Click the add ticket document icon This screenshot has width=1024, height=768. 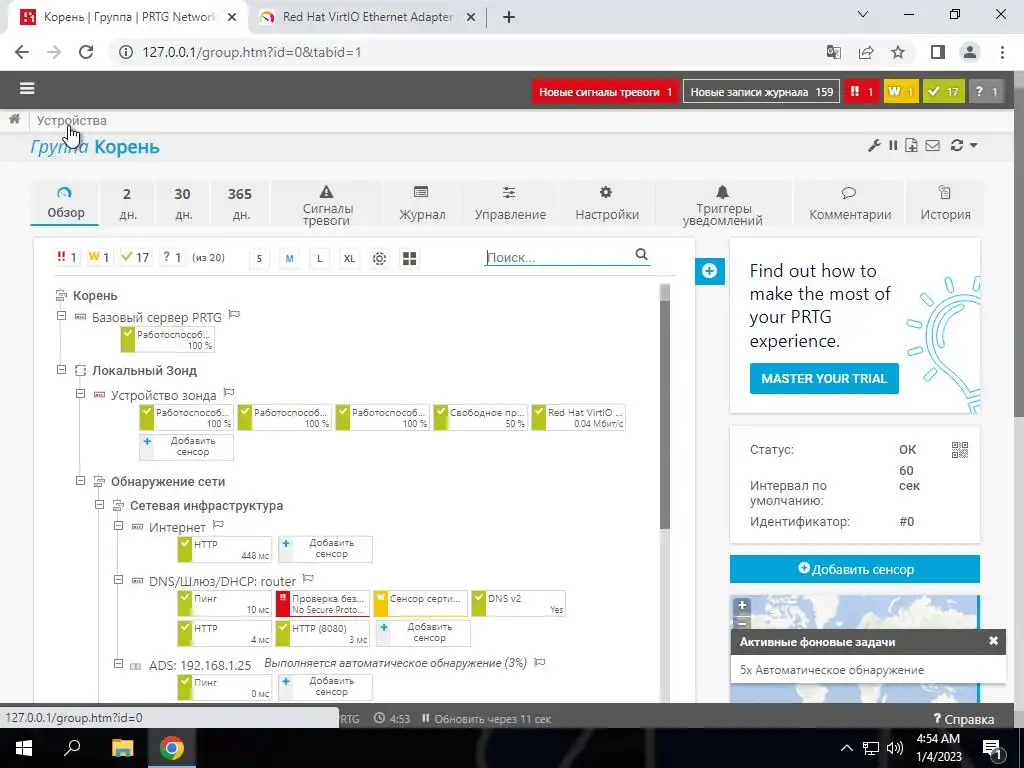pyautogui.click(x=911, y=145)
